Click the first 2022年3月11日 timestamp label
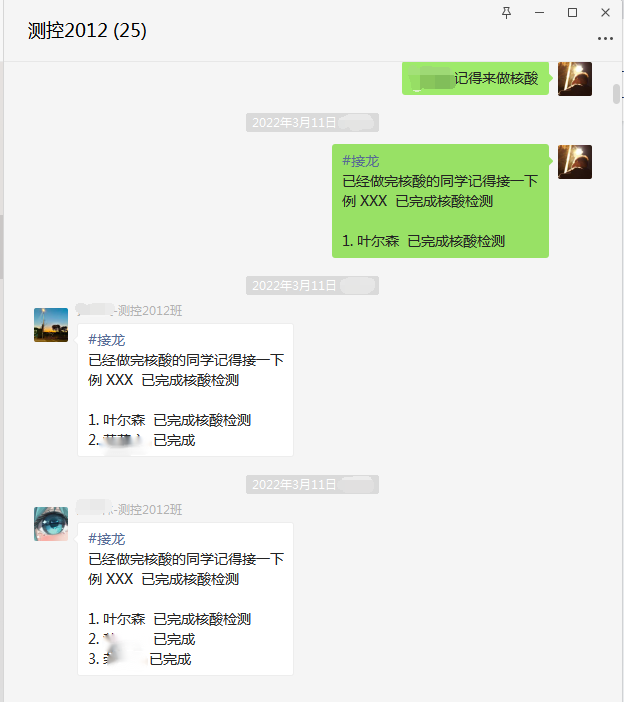Viewport: 624px width, 702px height. (312, 122)
